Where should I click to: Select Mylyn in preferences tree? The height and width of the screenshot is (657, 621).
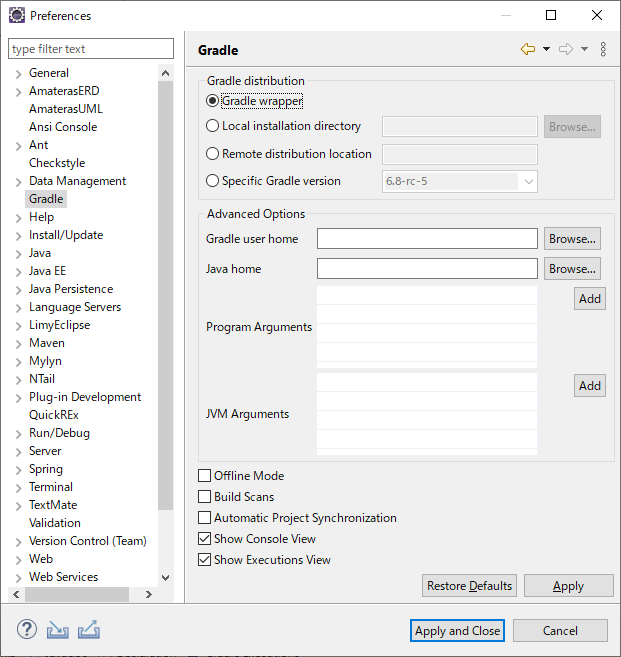click(45, 361)
